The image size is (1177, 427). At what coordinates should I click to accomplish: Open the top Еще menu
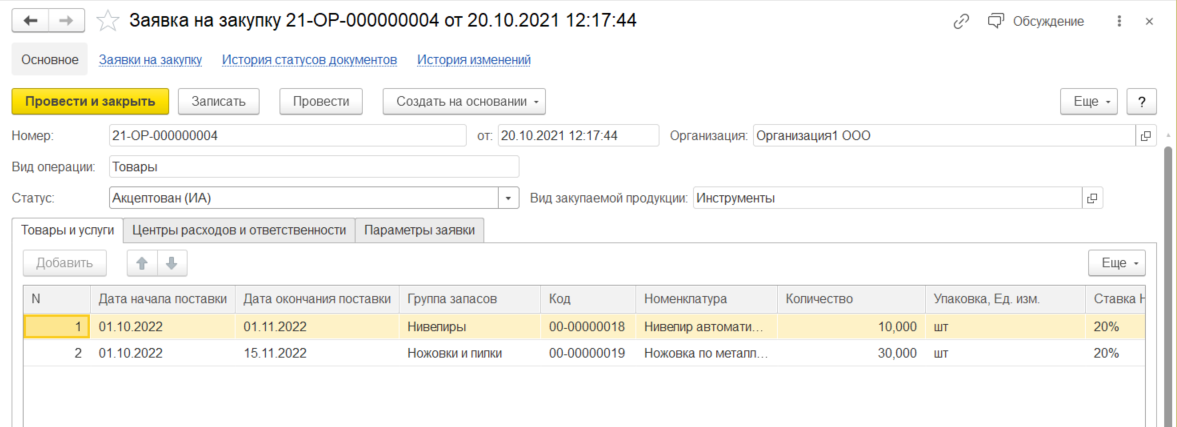(x=1092, y=101)
